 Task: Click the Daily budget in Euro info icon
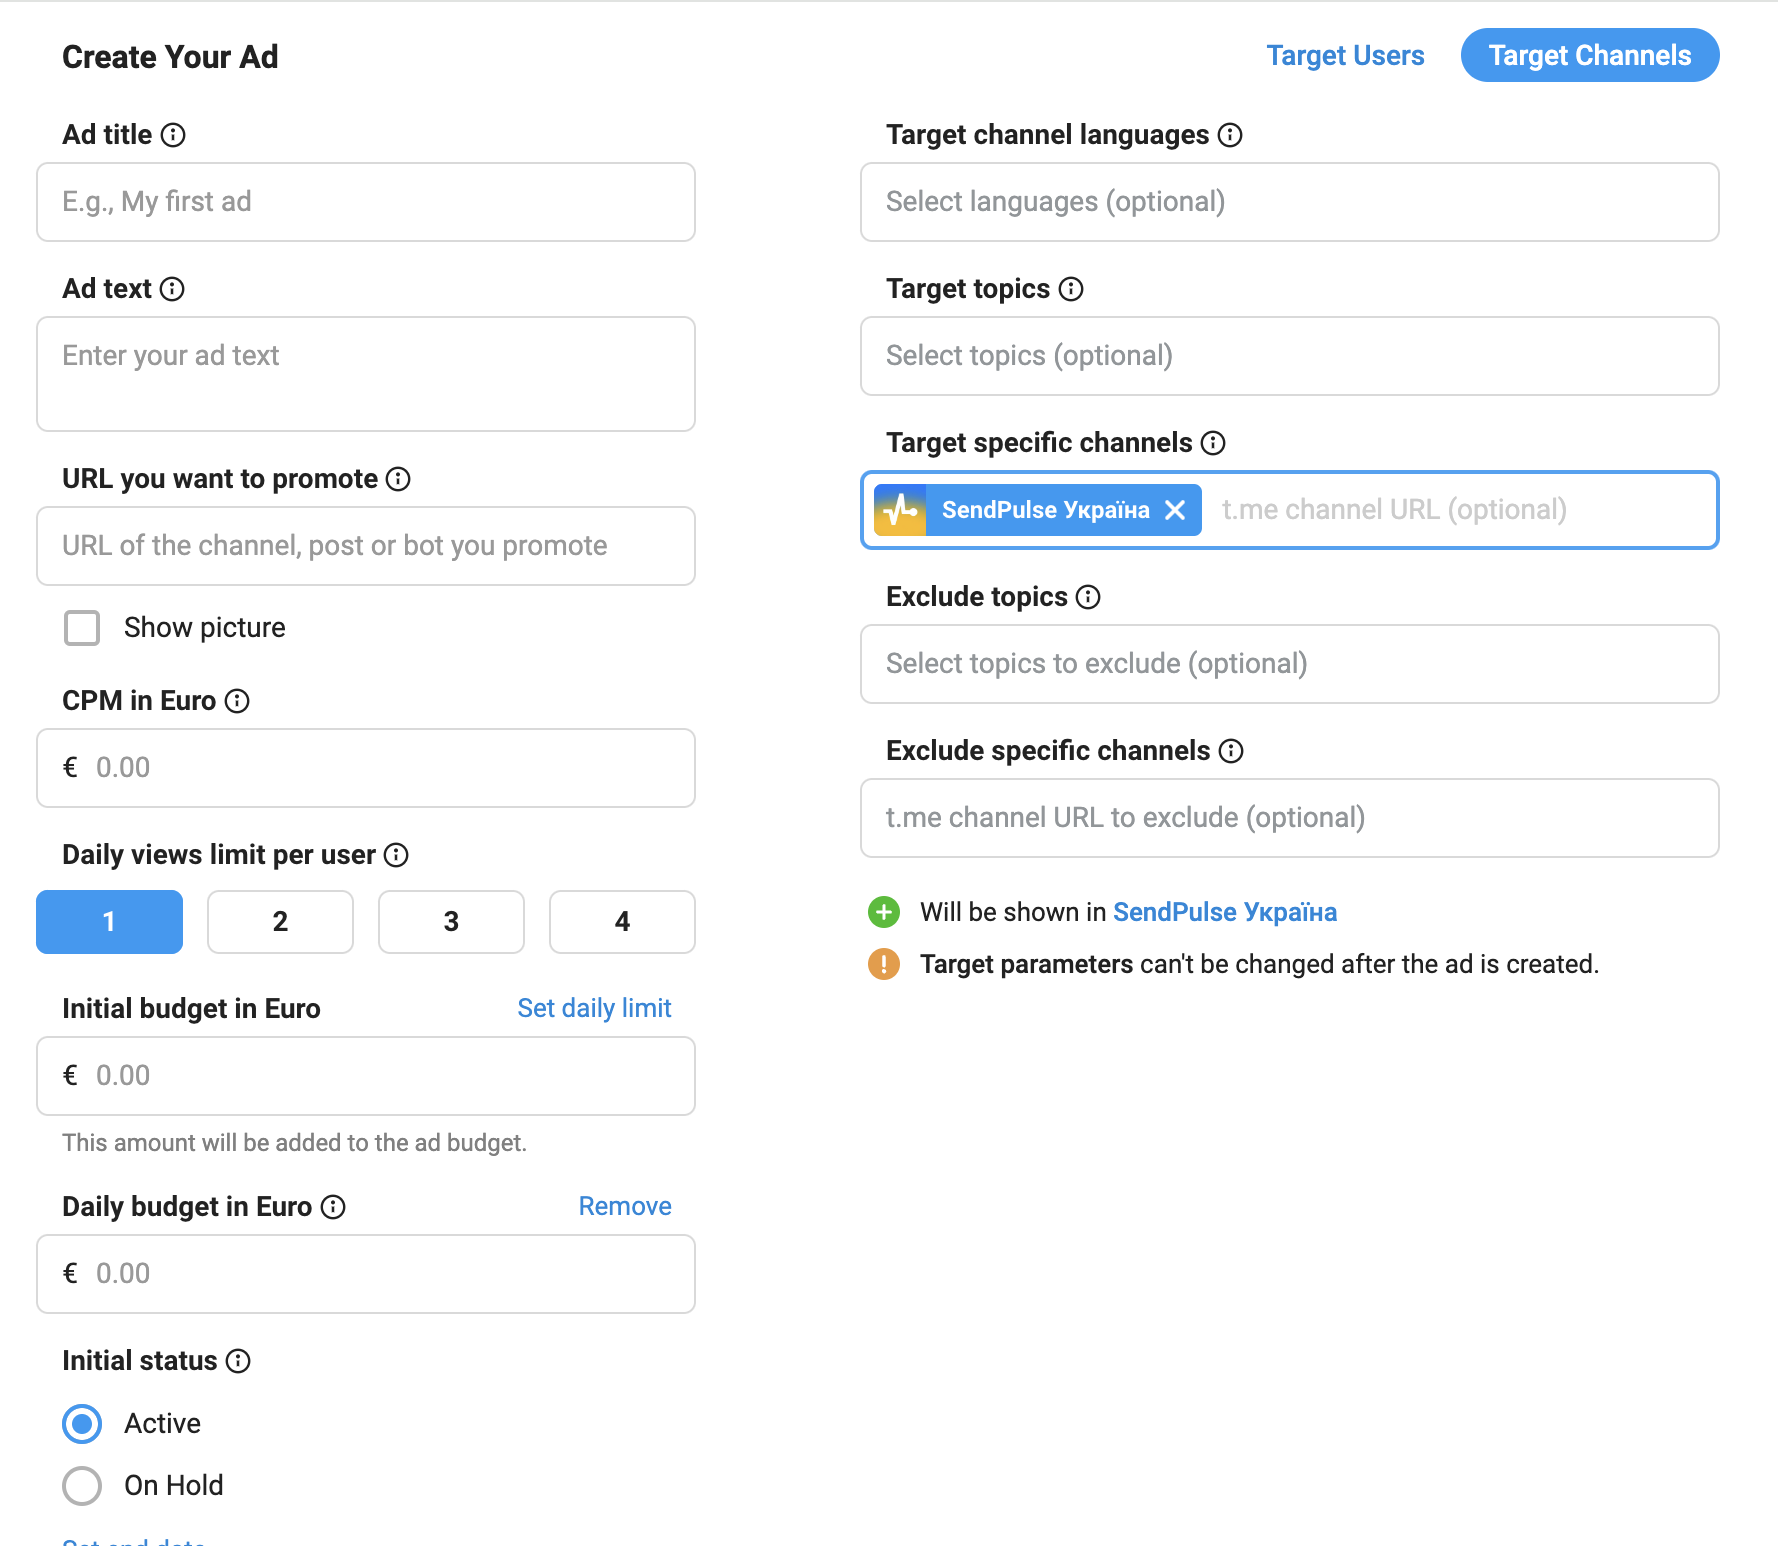click(333, 1207)
